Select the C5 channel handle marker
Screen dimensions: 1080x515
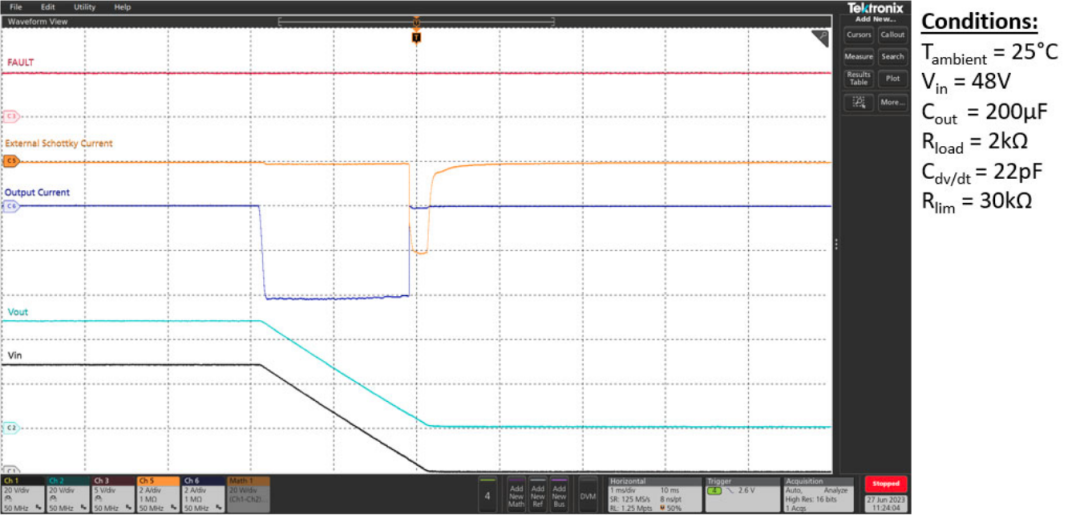pos(11,160)
